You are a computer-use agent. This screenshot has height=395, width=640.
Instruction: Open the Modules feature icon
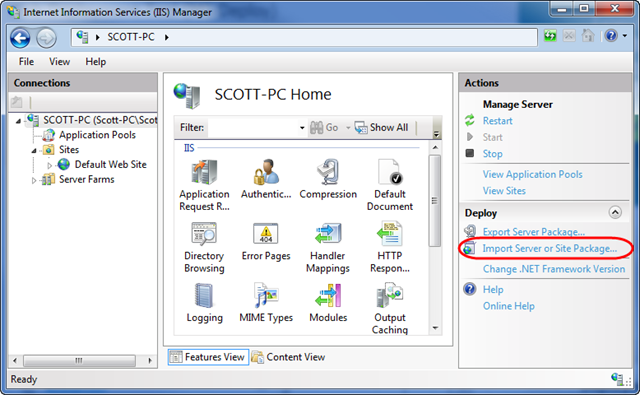coord(328,295)
